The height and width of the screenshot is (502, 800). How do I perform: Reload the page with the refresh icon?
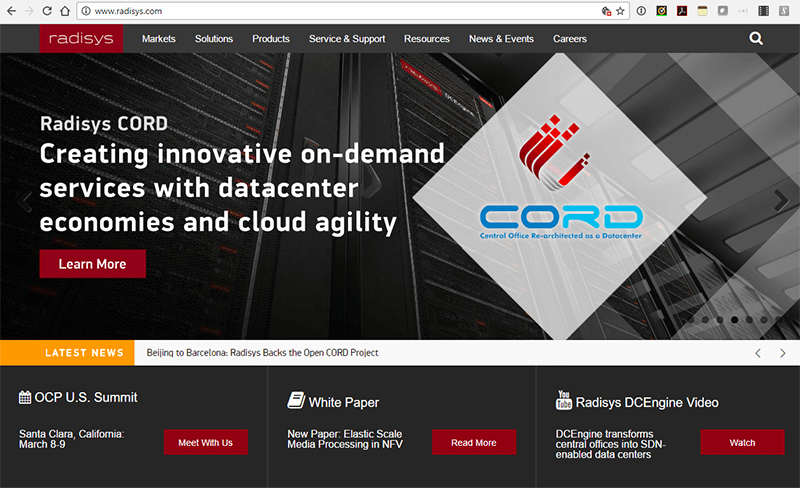click(x=47, y=11)
